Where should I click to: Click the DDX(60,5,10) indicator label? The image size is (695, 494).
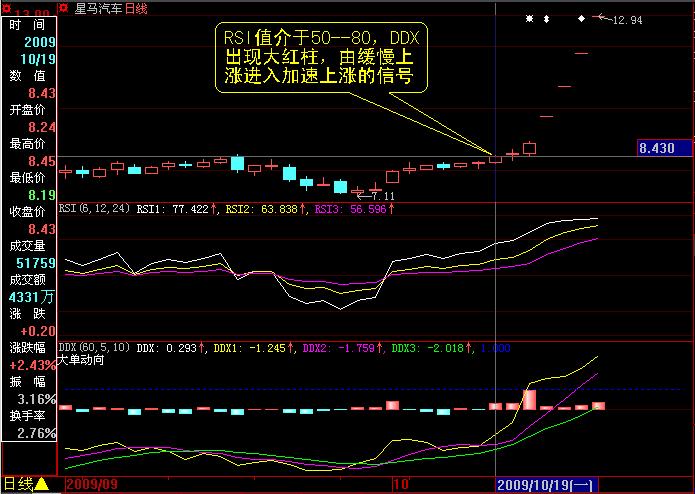tap(94, 347)
